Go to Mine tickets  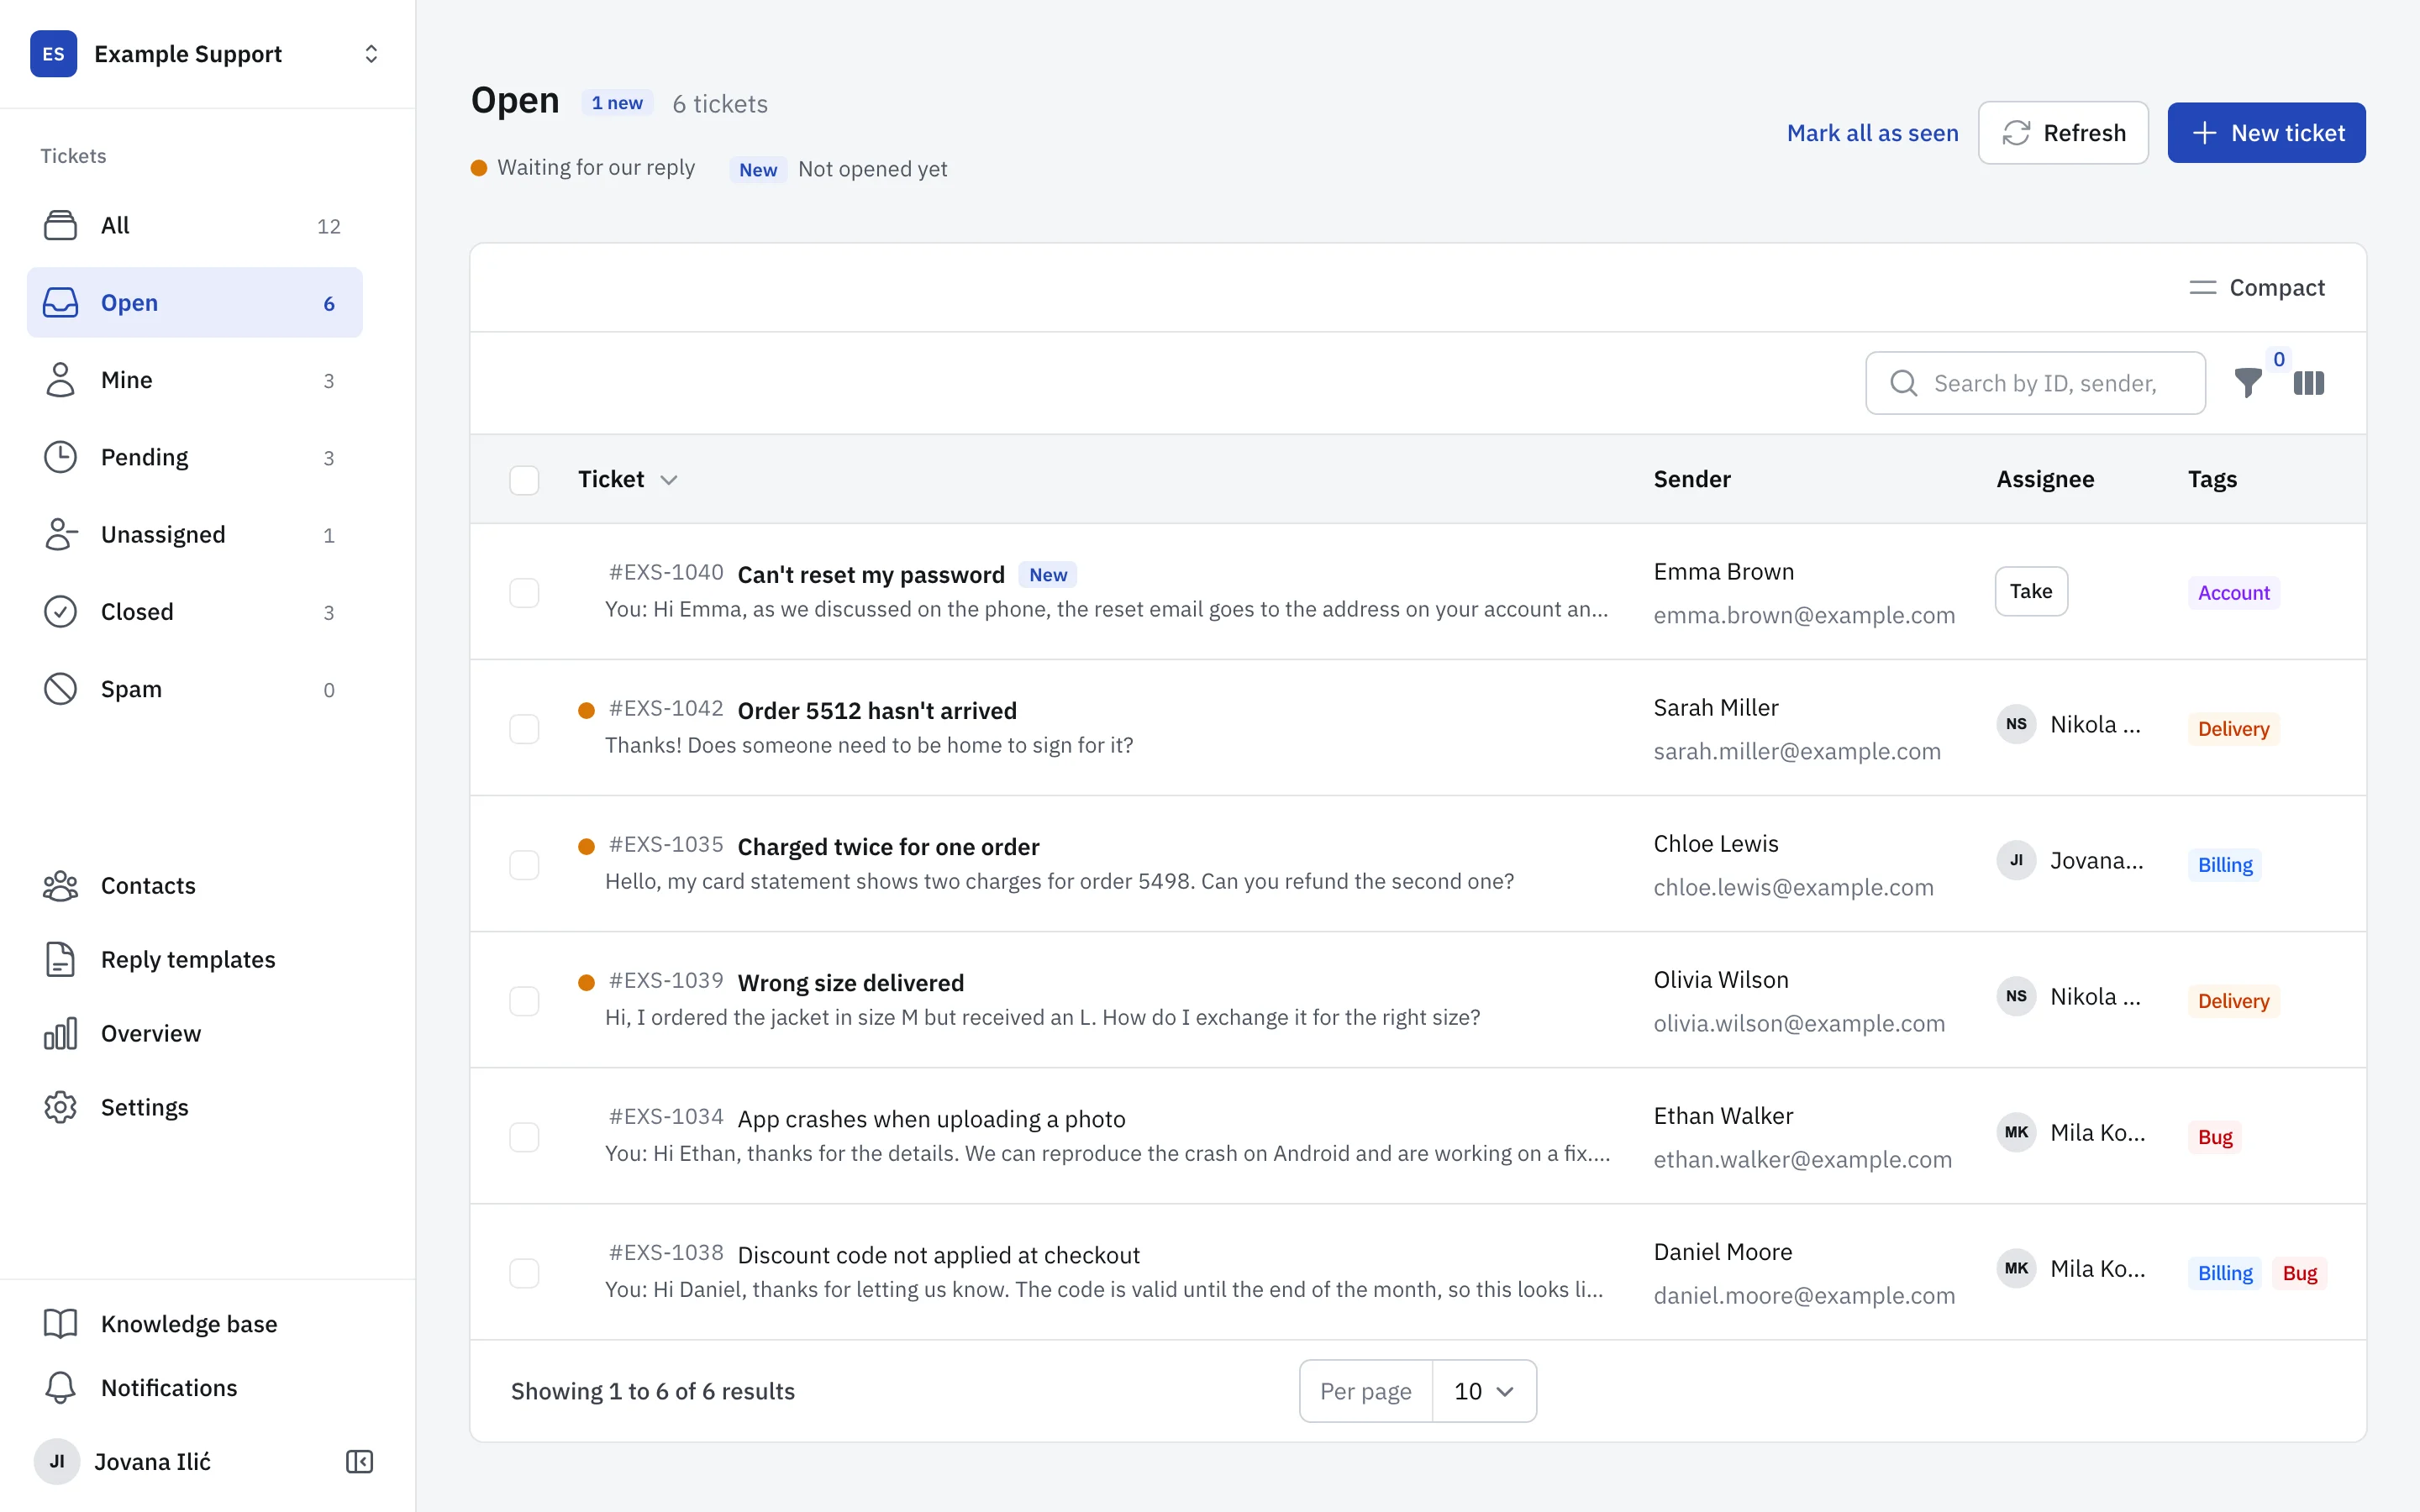pos(195,380)
